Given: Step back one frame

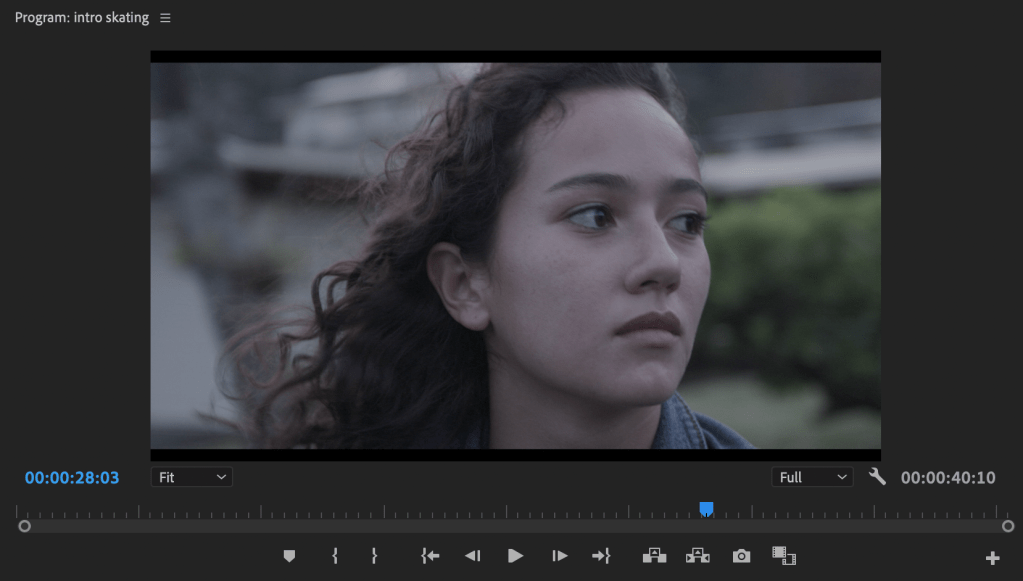Looking at the screenshot, I should [473, 556].
